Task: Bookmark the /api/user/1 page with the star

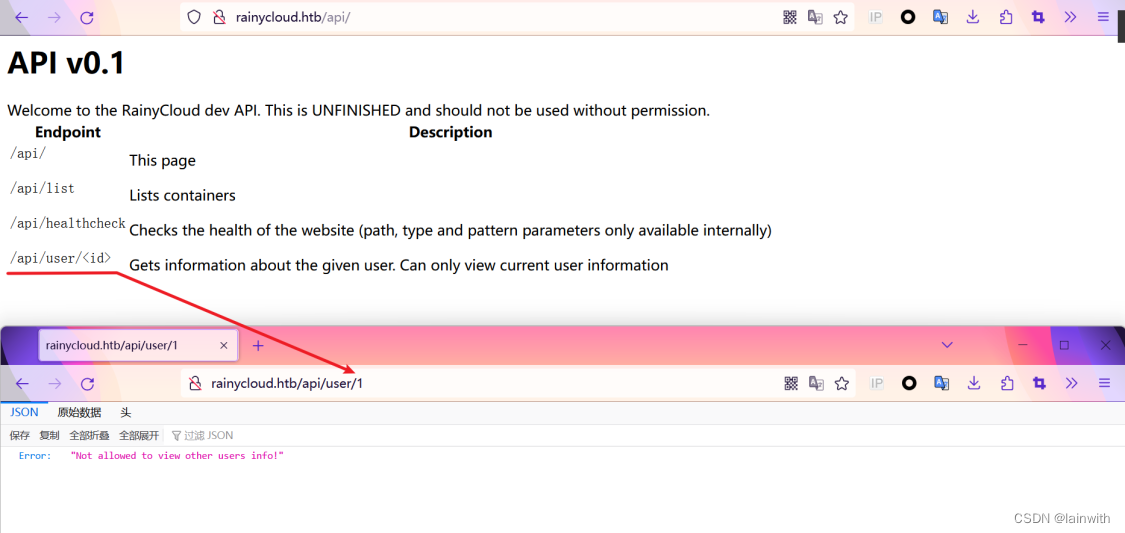Action: pos(842,384)
